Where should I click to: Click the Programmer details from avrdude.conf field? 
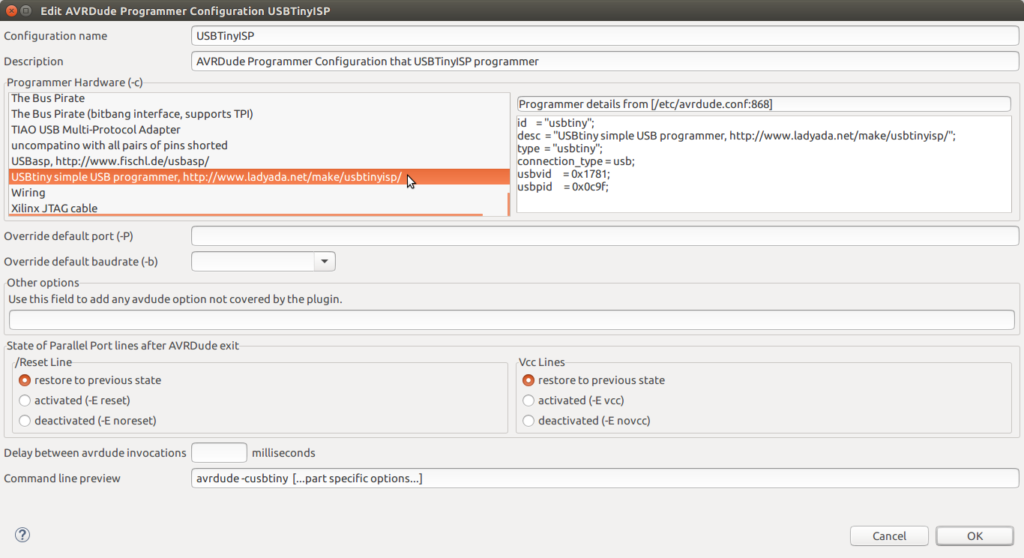coord(763,104)
